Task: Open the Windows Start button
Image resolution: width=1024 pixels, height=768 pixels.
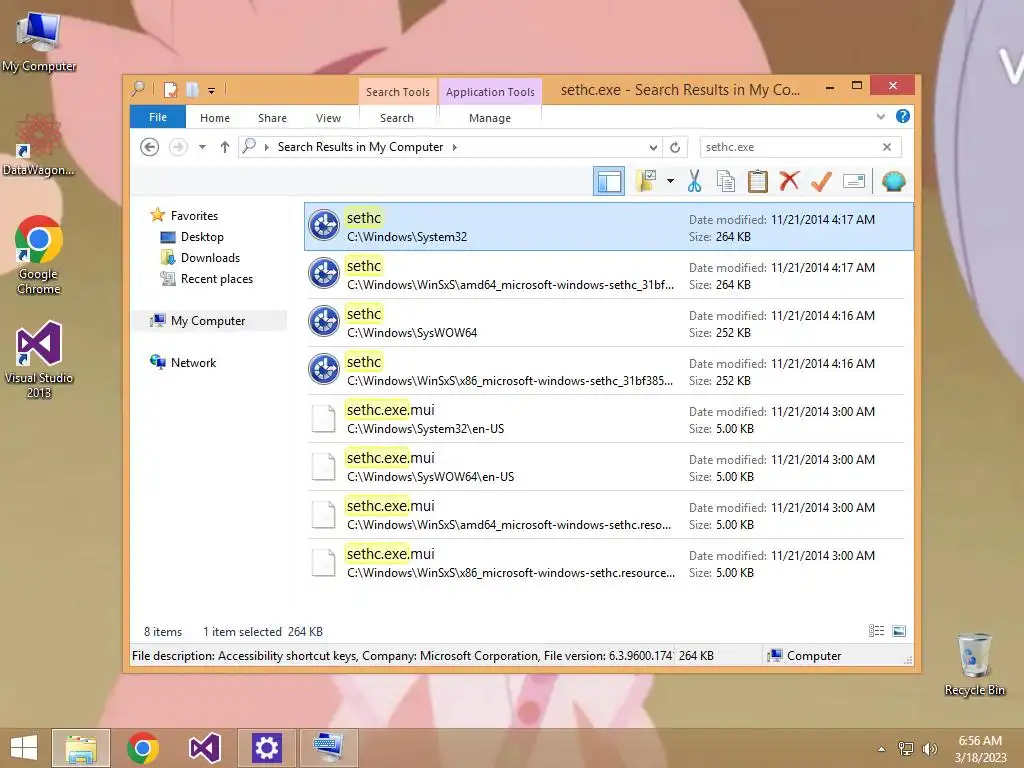Action: (x=24, y=748)
